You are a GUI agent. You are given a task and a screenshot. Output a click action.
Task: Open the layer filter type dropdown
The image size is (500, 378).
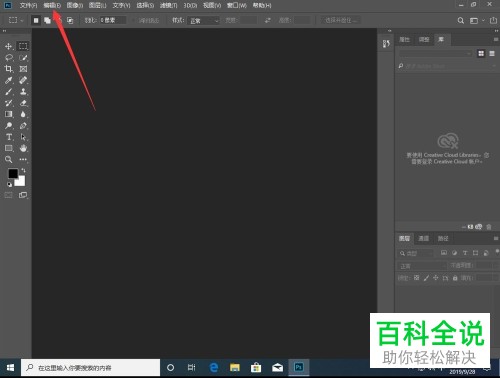tap(417, 253)
